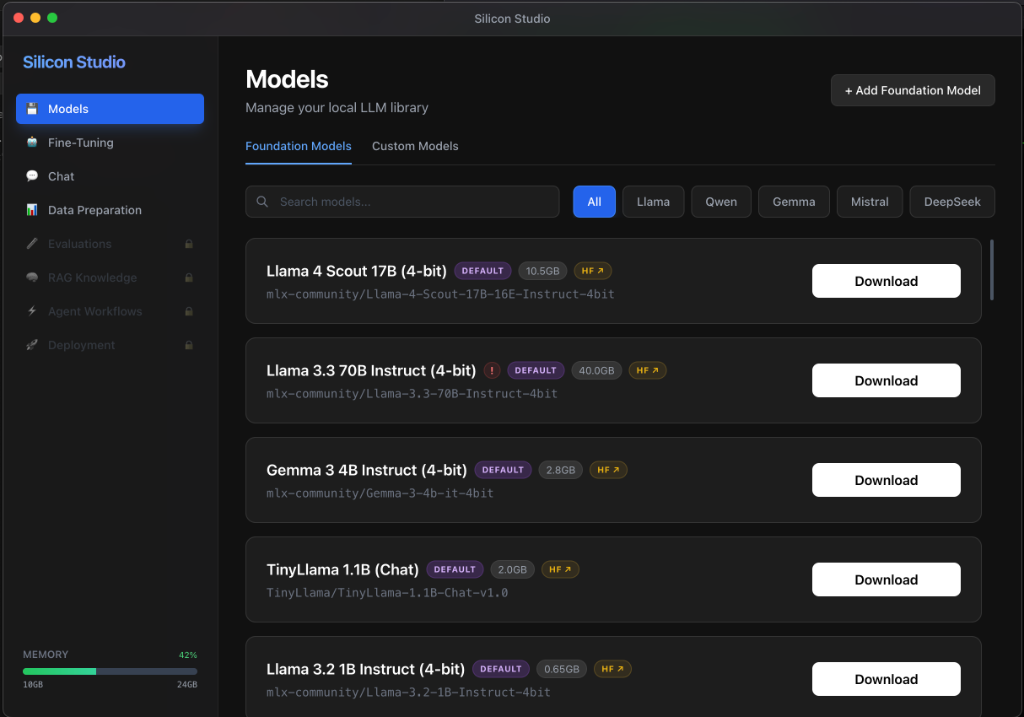Filter models by DeepSeek

(952, 202)
